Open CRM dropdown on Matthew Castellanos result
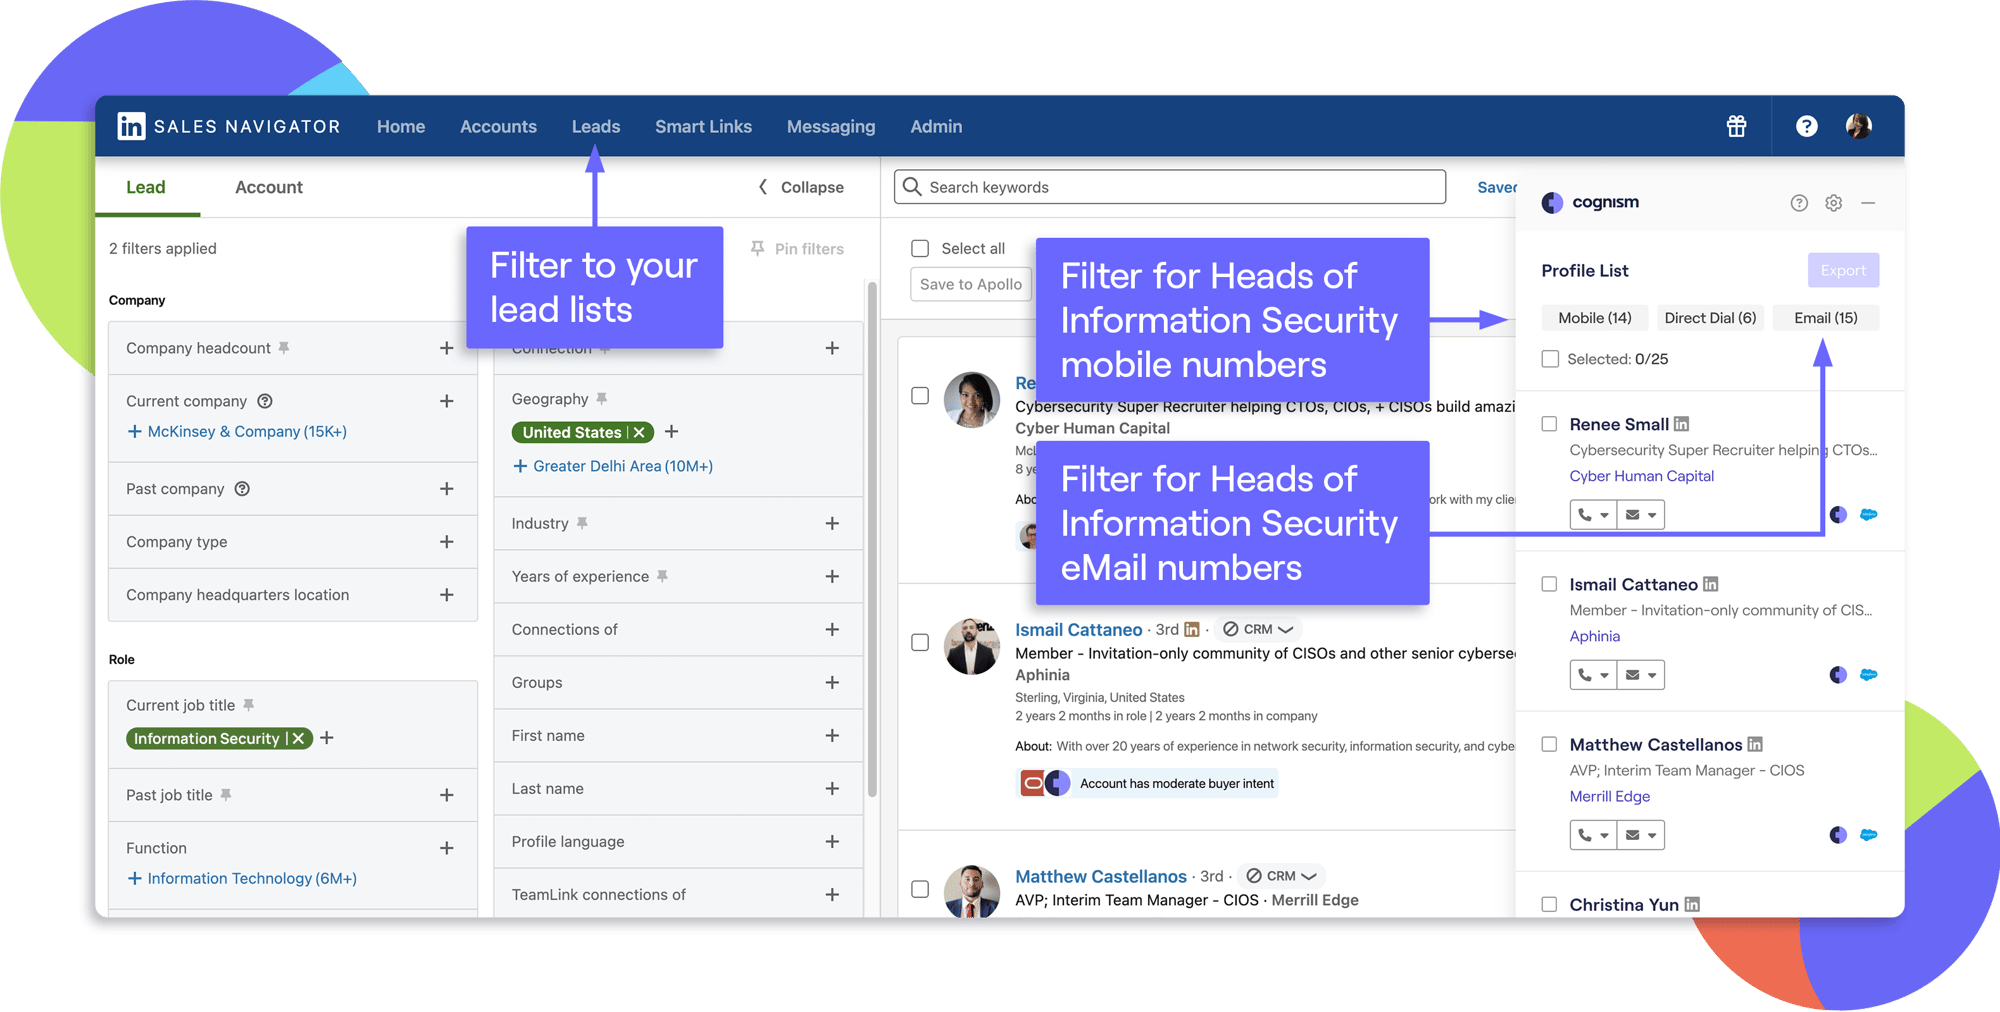The image size is (2000, 1012). click(x=1281, y=876)
